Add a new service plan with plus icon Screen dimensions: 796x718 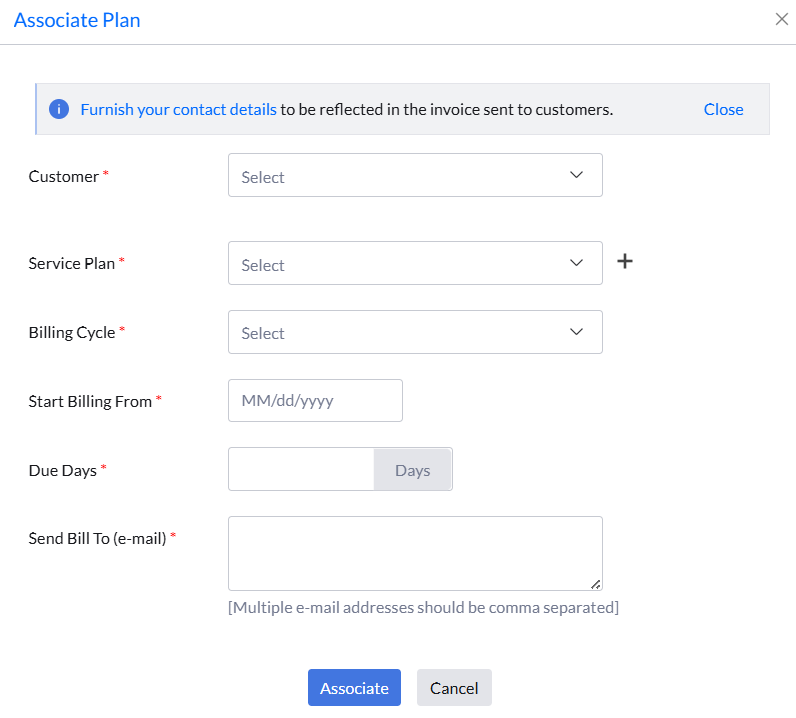[625, 261]
